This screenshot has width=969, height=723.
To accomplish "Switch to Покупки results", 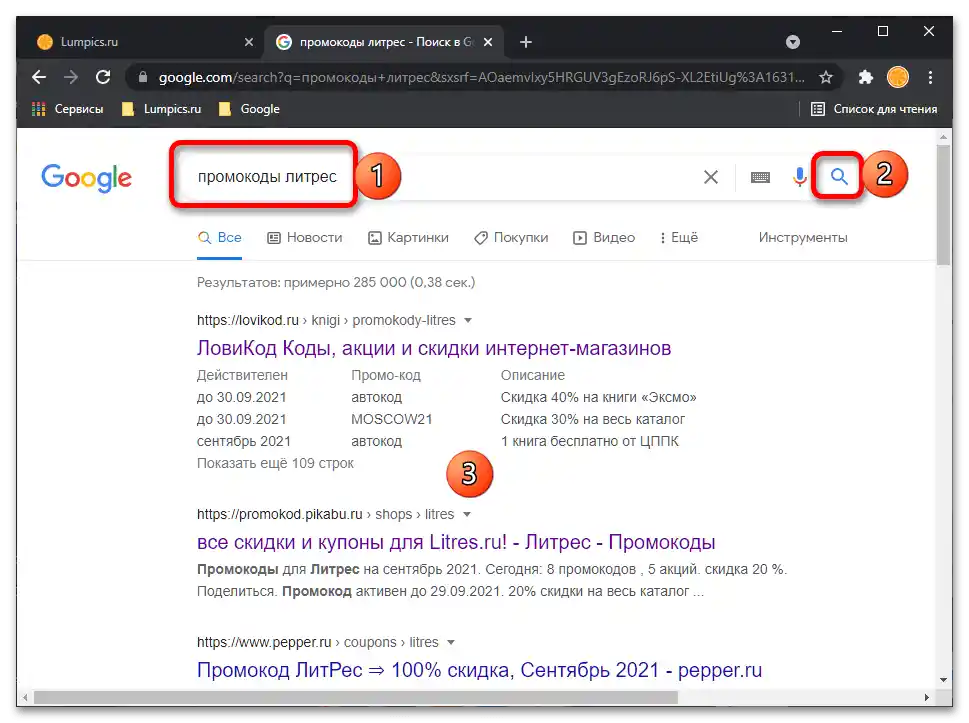I will pos(511,238).
